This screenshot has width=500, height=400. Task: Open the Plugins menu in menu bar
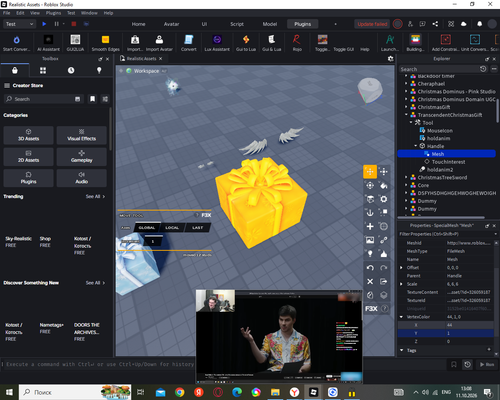coord(53,13)
